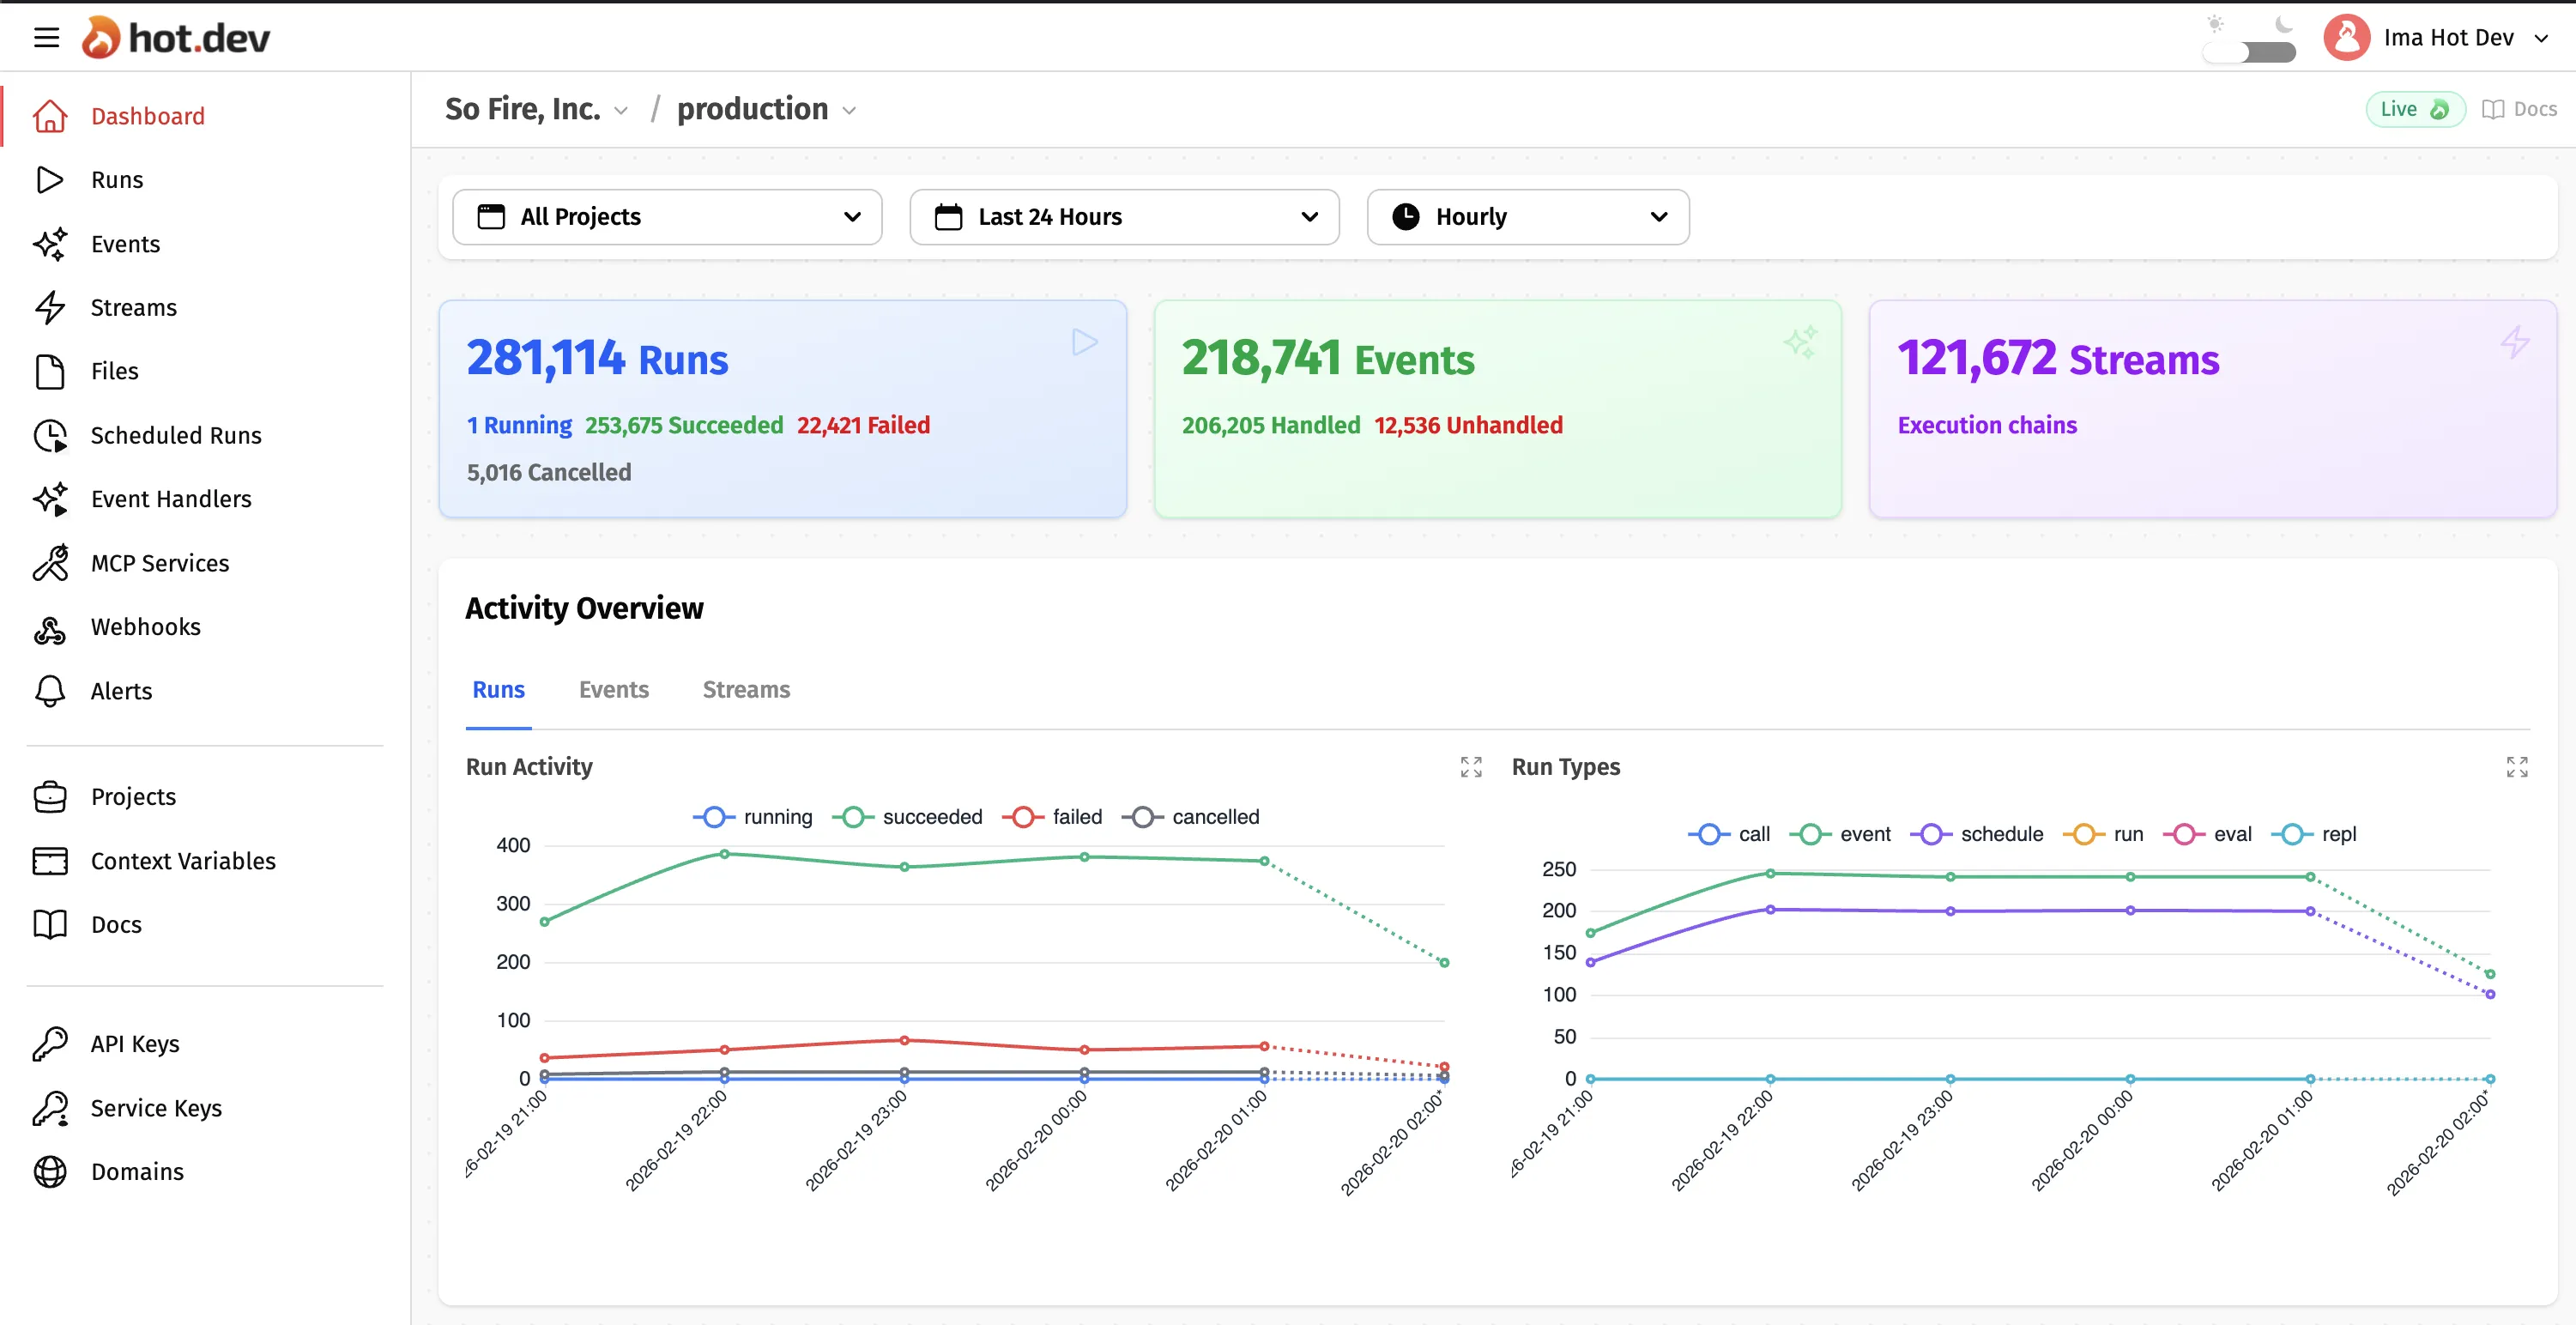
Task: Expand the Run Activity chart to fullscreen
Action: (1470, 766)
